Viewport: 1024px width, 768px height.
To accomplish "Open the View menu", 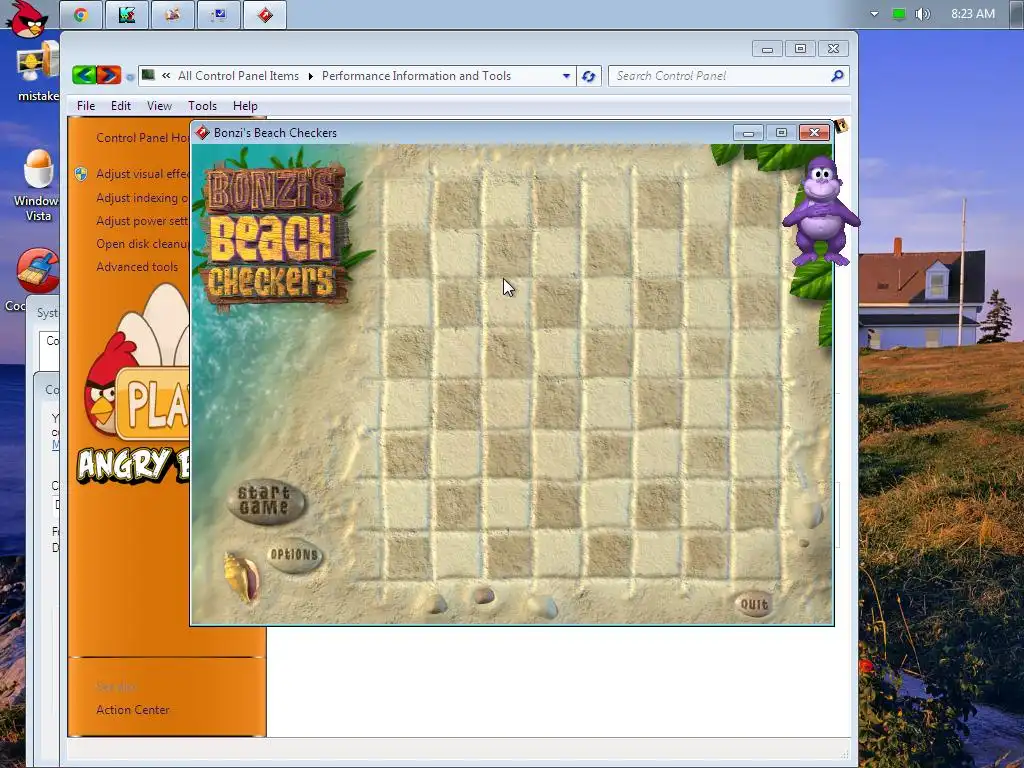I will pos(159,106).
